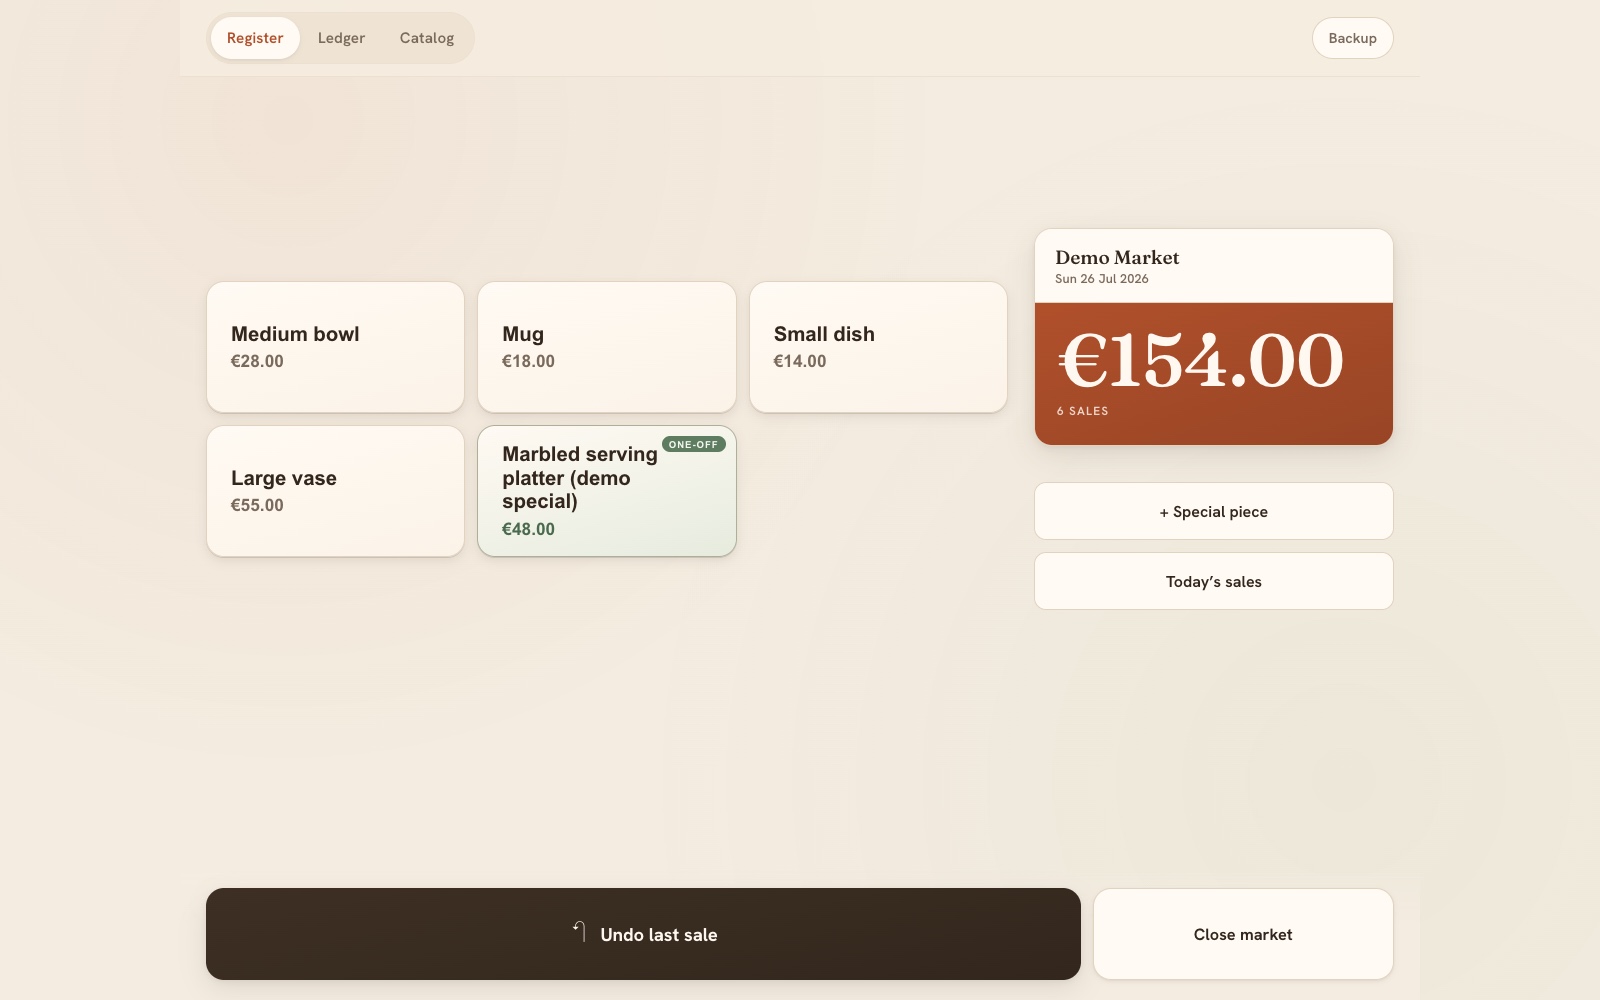Image resolution: width=1600 pixels, height=1000 pixels.
Task: Click the €18.00 price
Action: (x=528, y=361)
